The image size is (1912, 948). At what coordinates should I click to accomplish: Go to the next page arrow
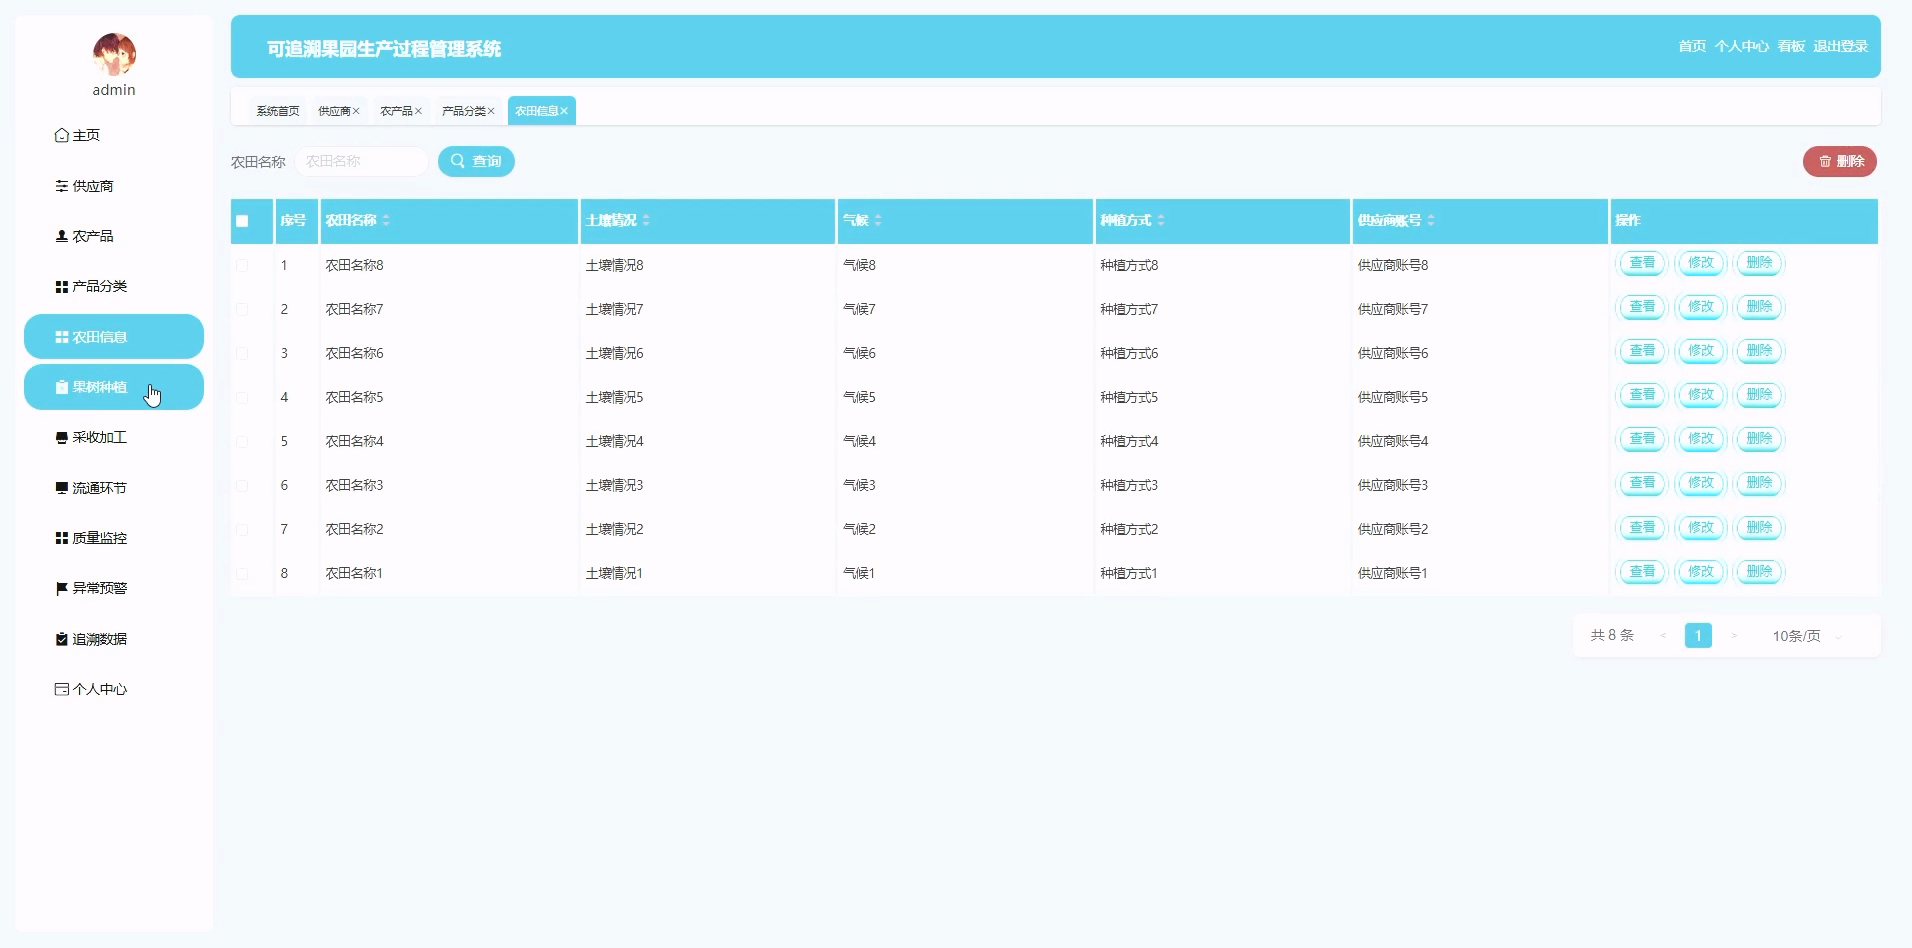coord(1734,636)
